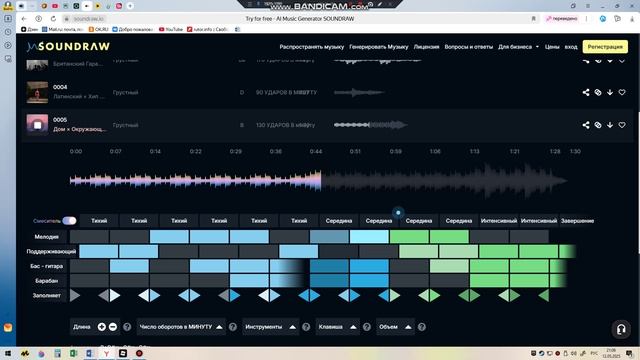The image size is (640, 360).
Task: Toggle the first green Мелодия block
Action: [409, 237]
